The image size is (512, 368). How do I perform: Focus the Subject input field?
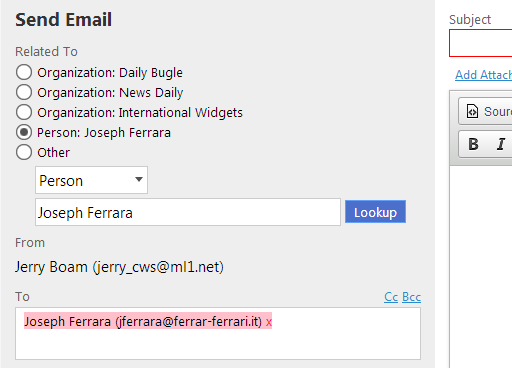[x=481, y=43]
